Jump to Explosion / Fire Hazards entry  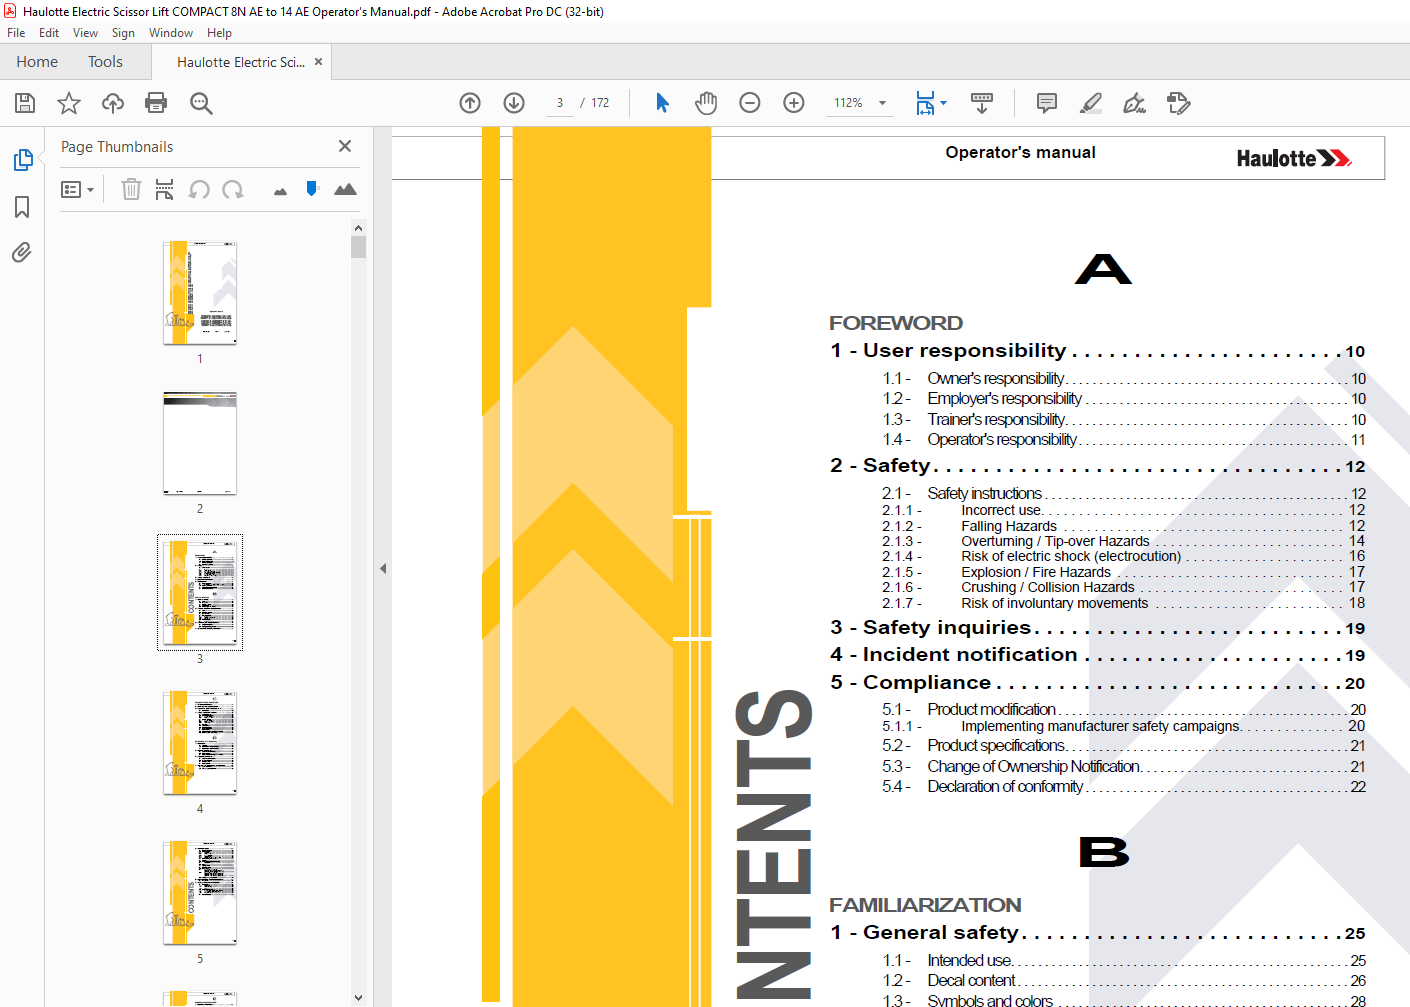[x=1124, y=572]
